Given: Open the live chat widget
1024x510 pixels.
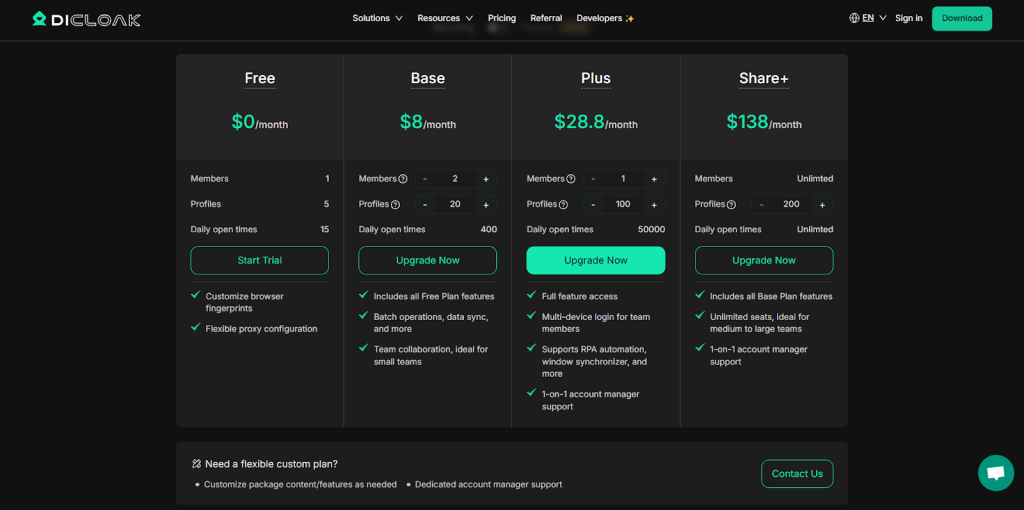Looking at the screenshot, I should click(x=995, y=473).
